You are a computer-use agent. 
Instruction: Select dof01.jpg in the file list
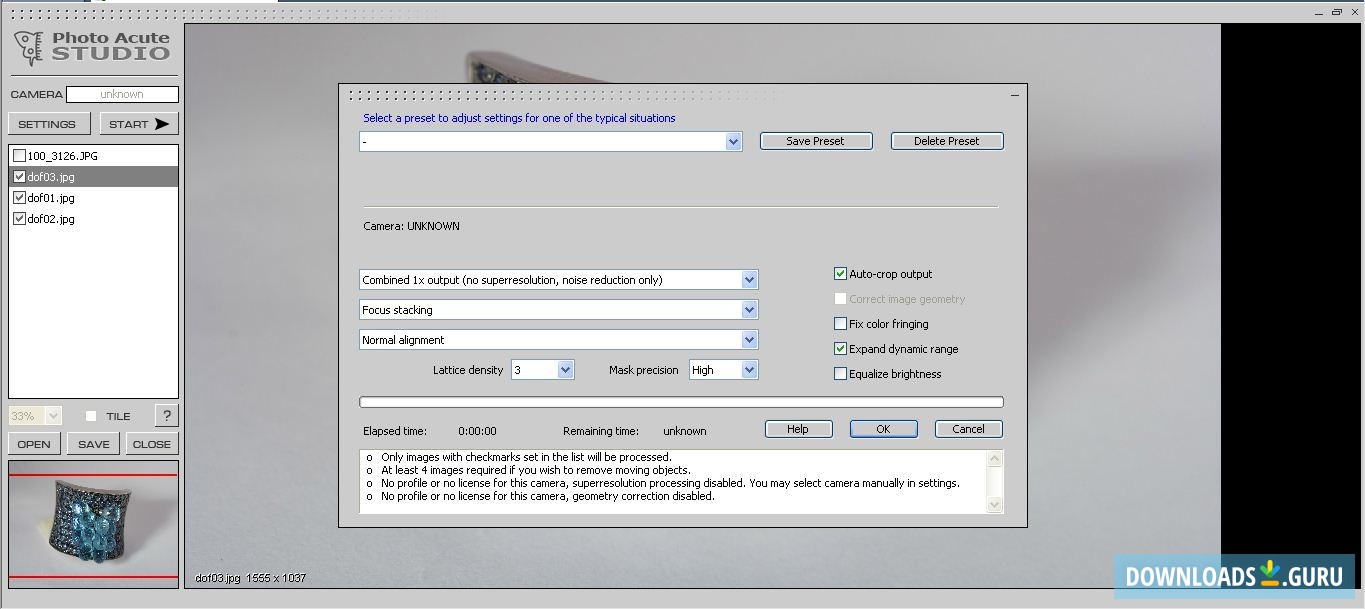point(51,198)
